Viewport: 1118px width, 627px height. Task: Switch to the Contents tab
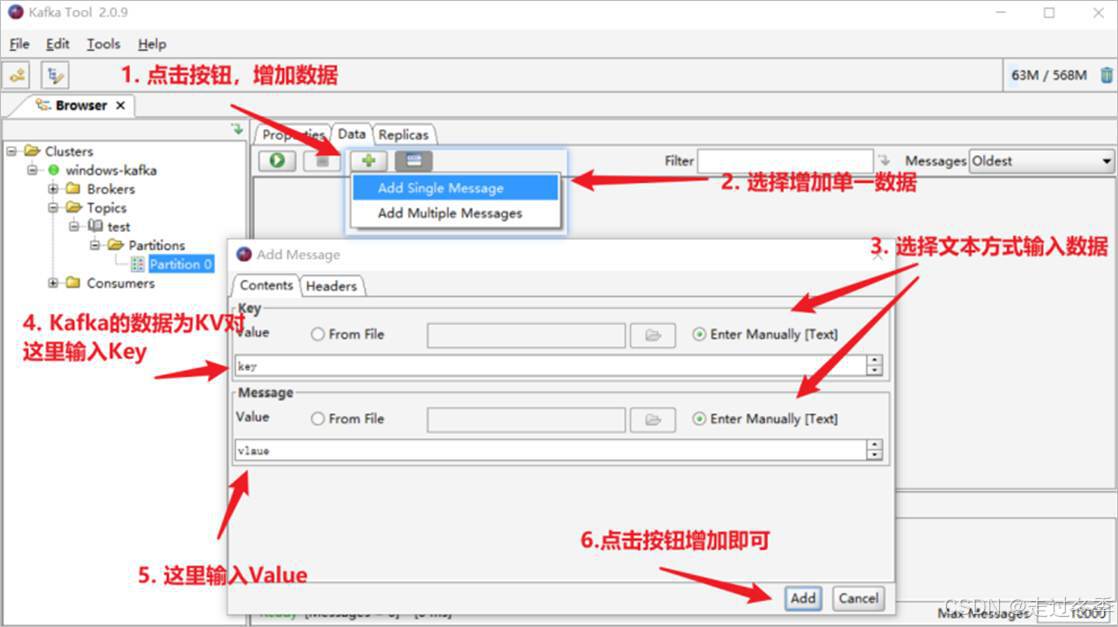coord(266,285)
